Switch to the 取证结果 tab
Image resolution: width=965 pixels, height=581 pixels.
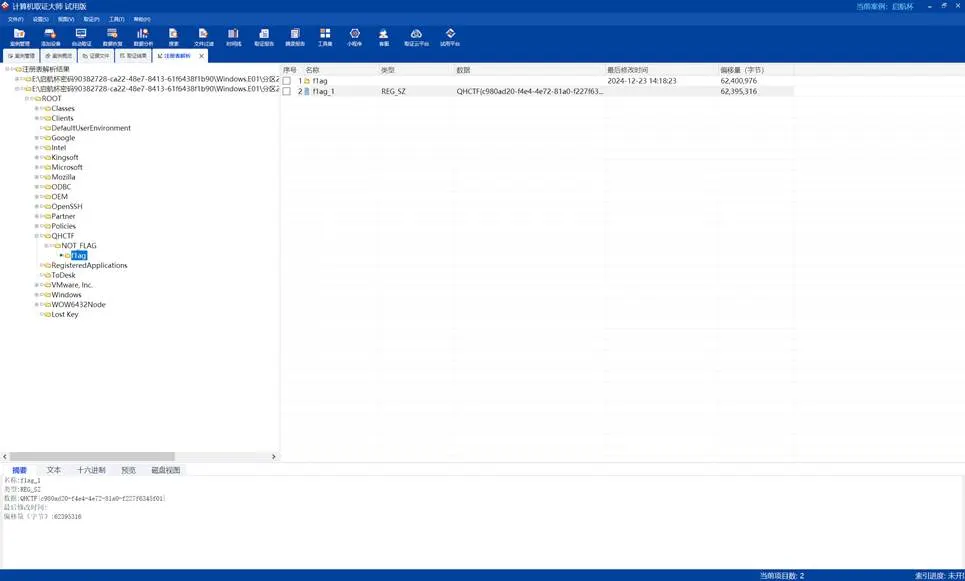coord(133,56)
